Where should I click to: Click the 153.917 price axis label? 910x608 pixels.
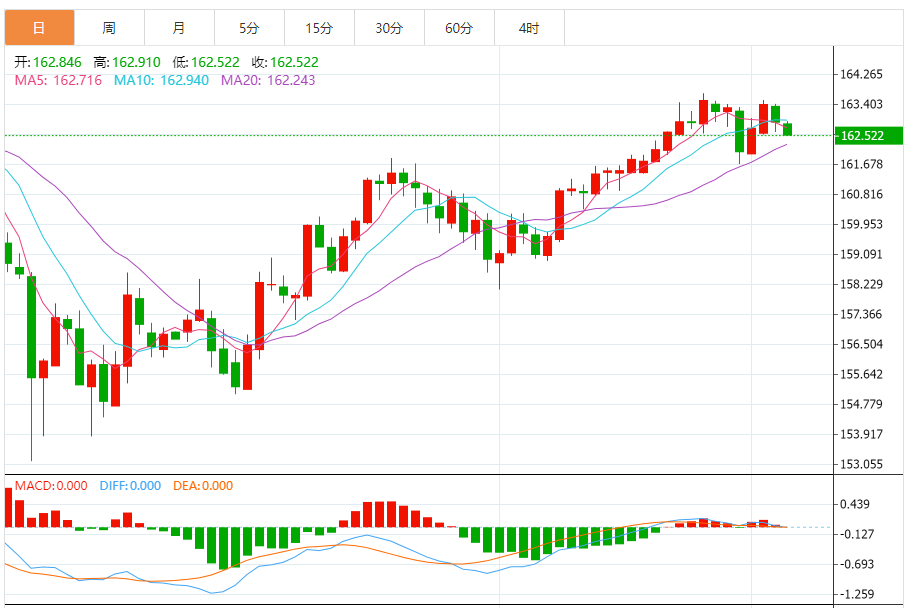click(x=861, y=434)
